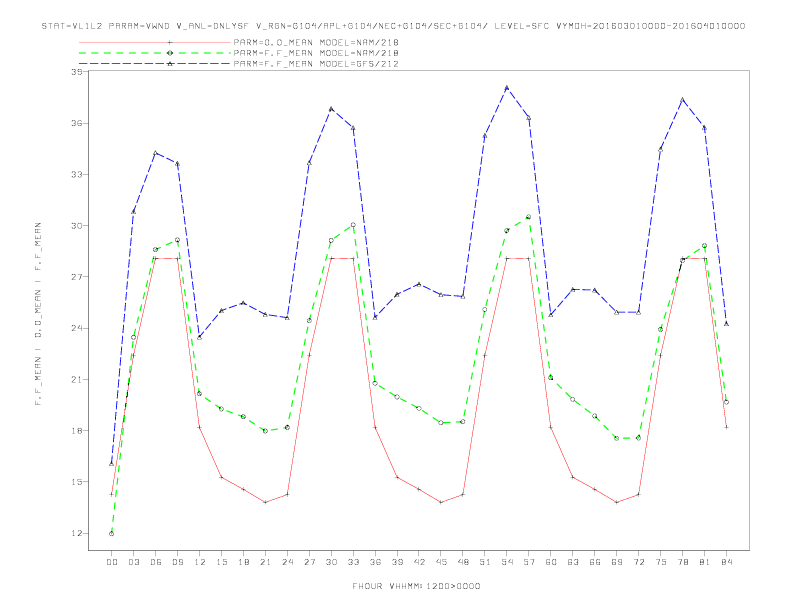
Task: Click x-axis forecast hour label 21
Action: tap(265, 562)
